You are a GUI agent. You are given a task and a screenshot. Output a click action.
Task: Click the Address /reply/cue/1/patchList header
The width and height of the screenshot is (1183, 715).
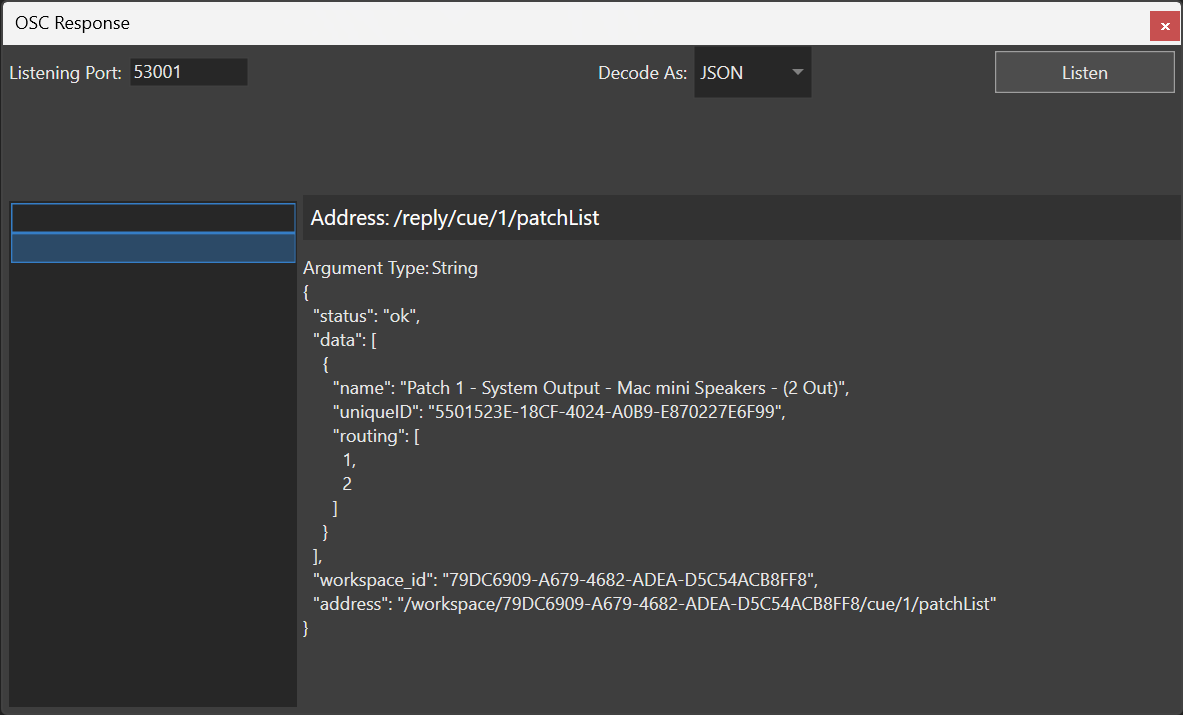tap(455, 218)
